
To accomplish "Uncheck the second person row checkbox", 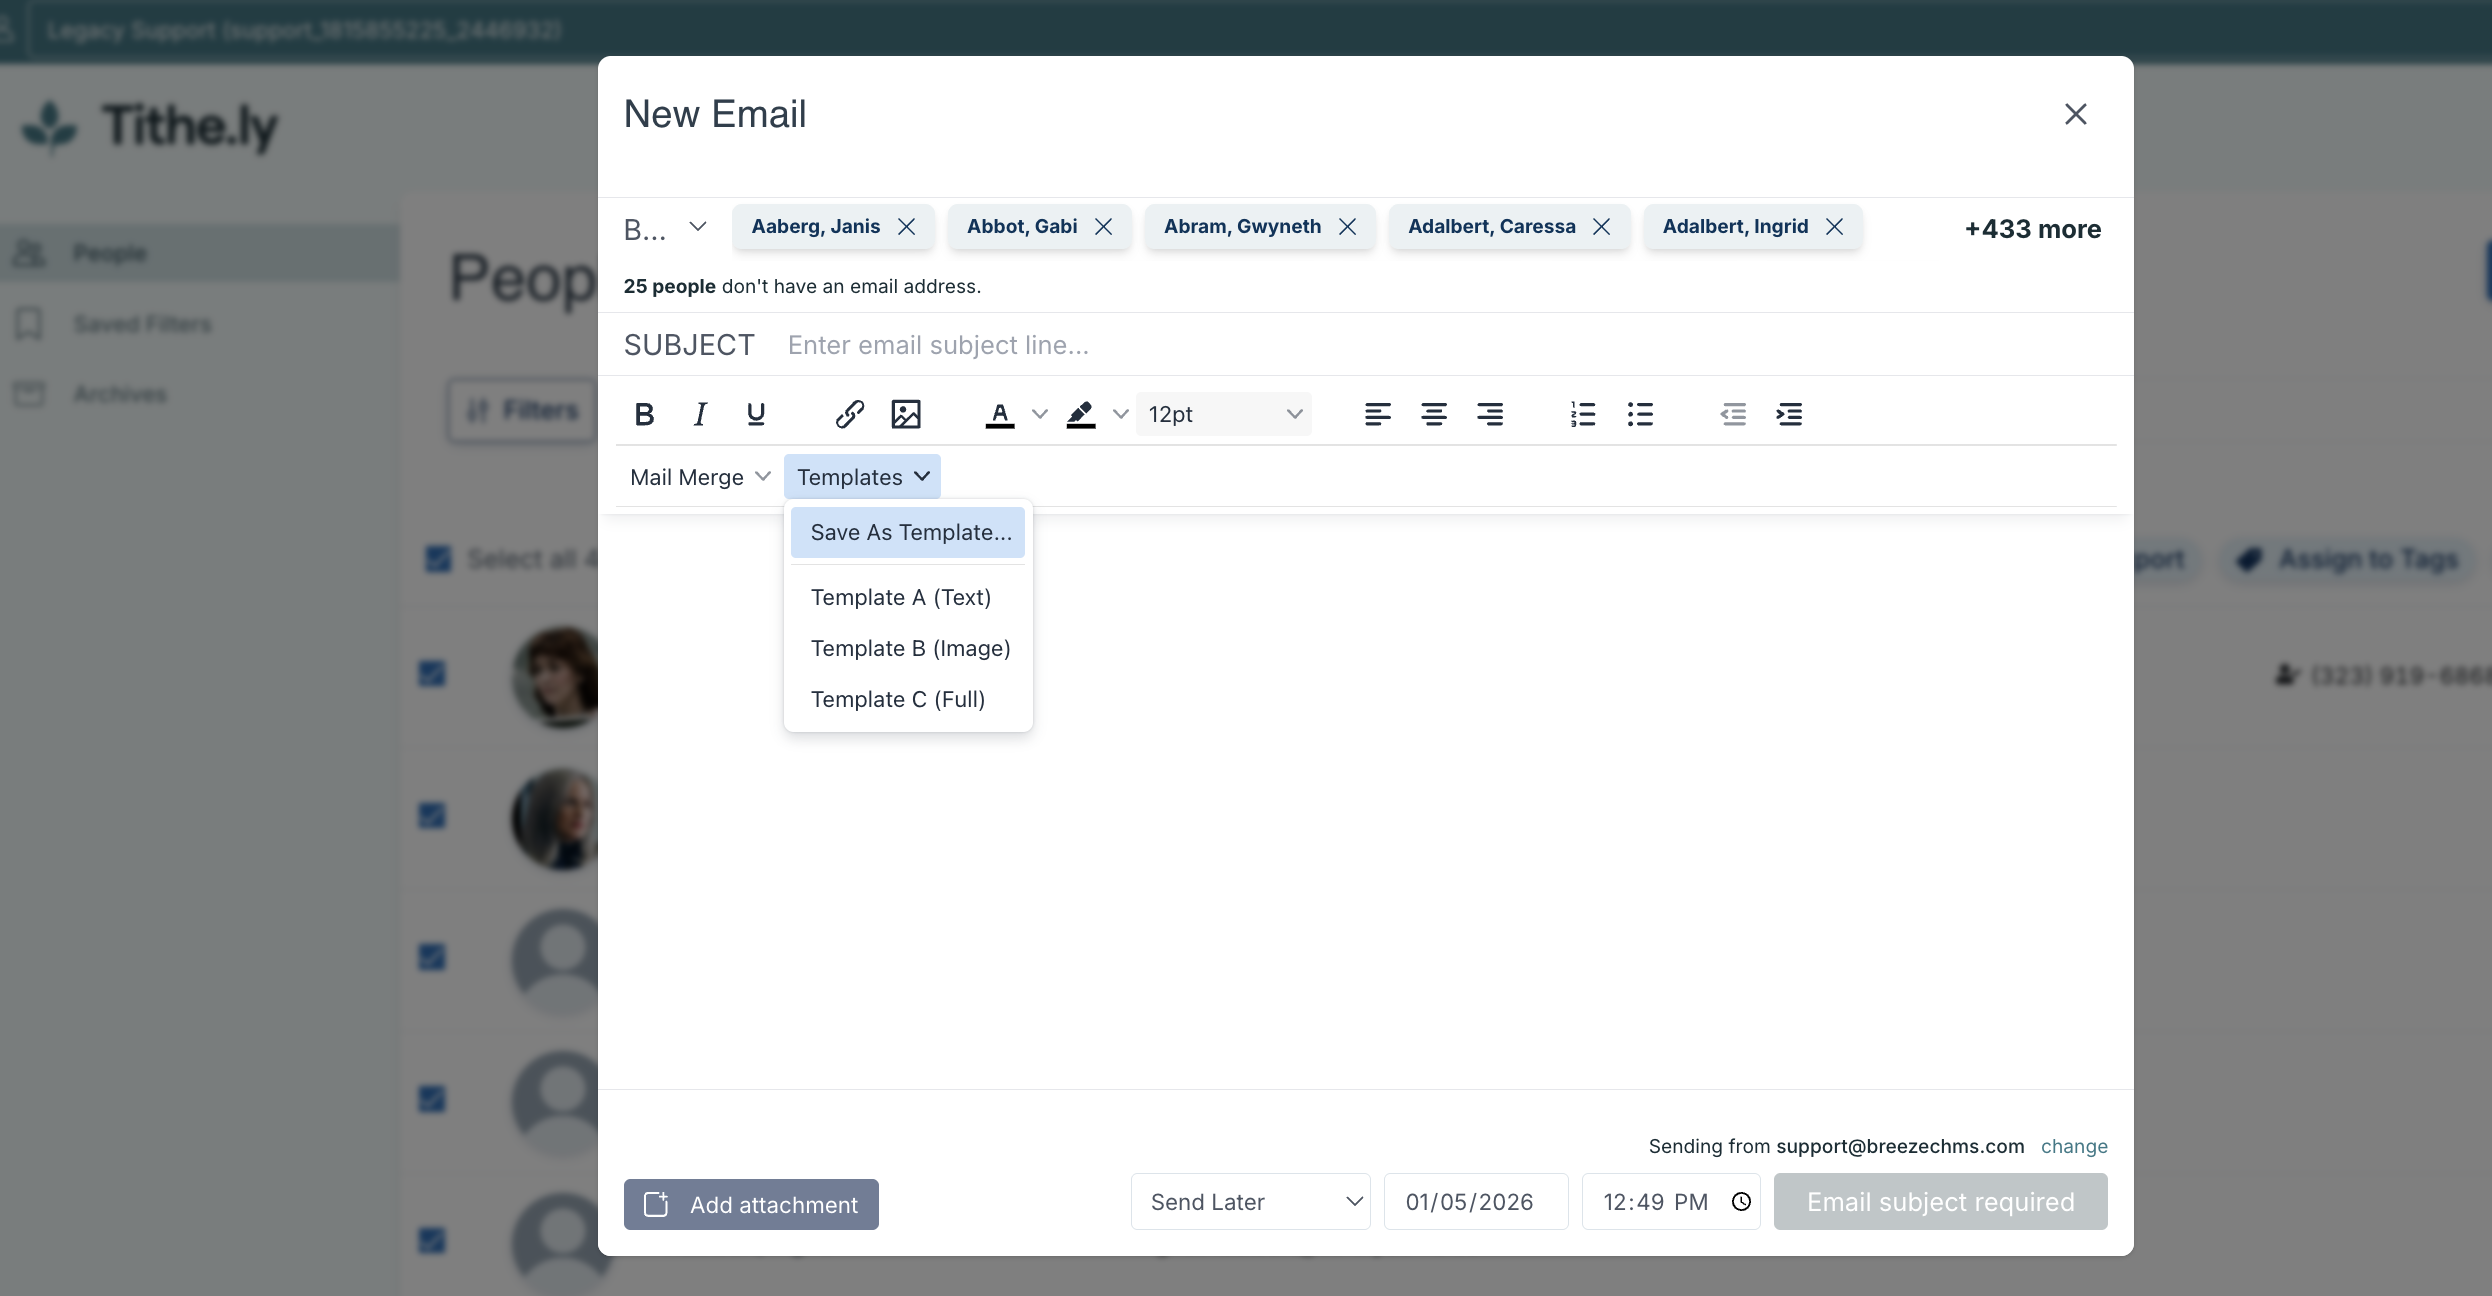I will (432, 816).
